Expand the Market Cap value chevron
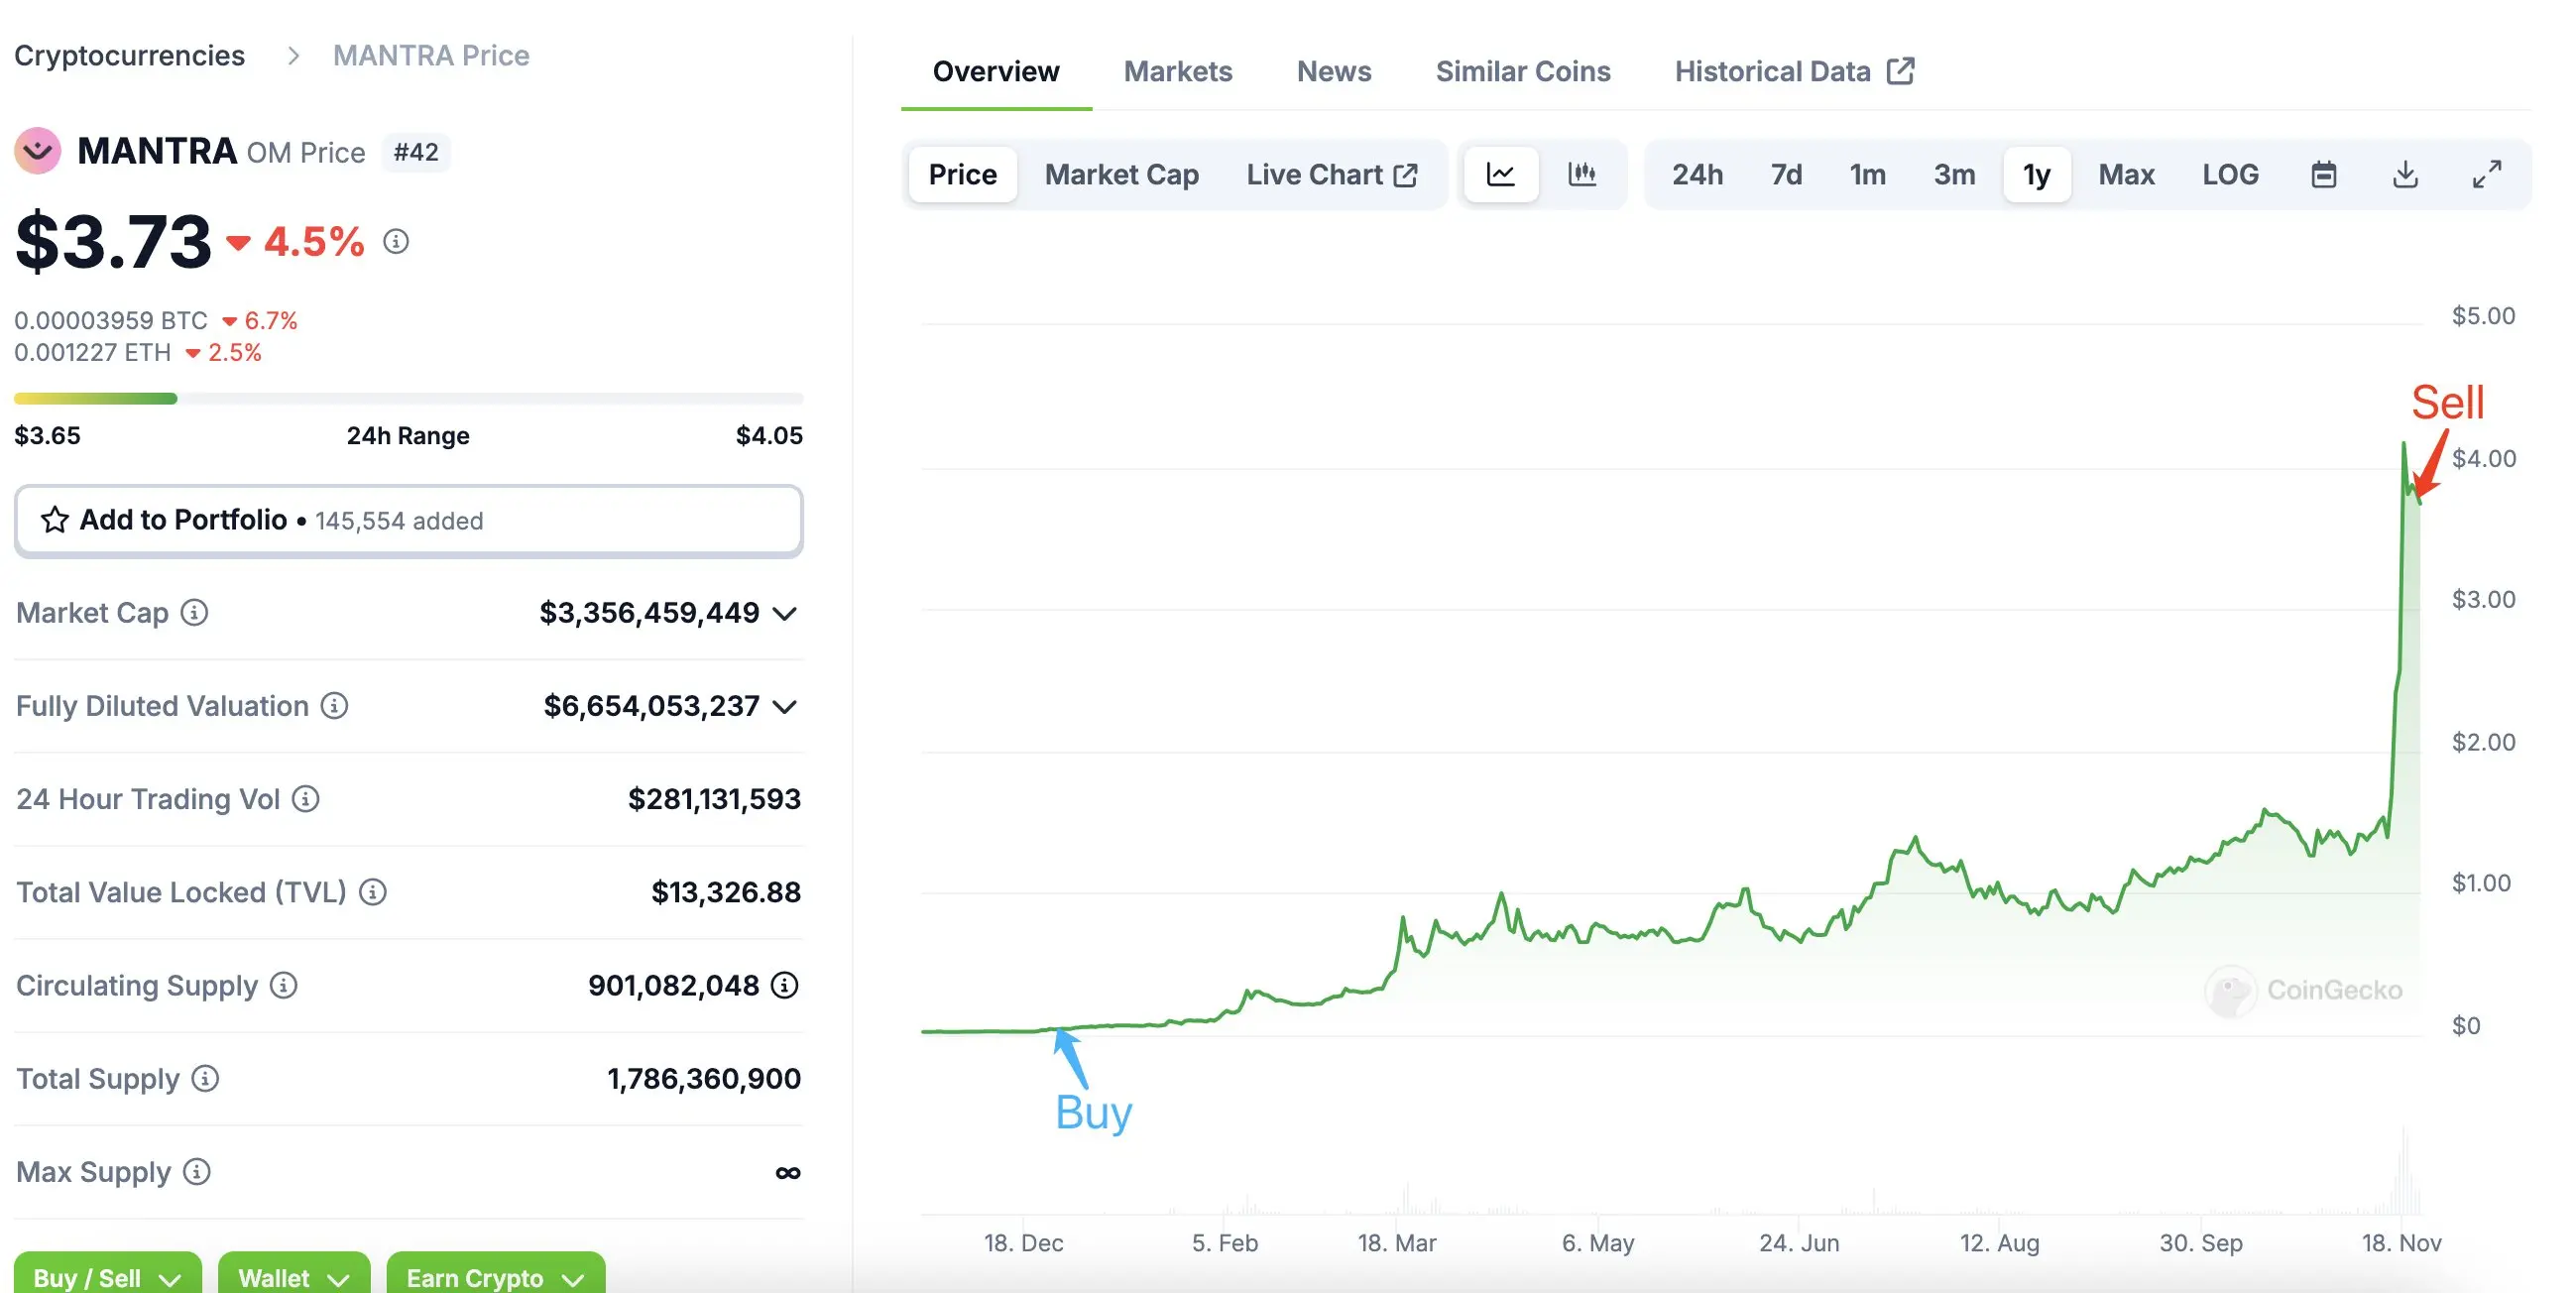Image resolution: width=2576 pixels, height=1293 pixels. tap(785, 613)
